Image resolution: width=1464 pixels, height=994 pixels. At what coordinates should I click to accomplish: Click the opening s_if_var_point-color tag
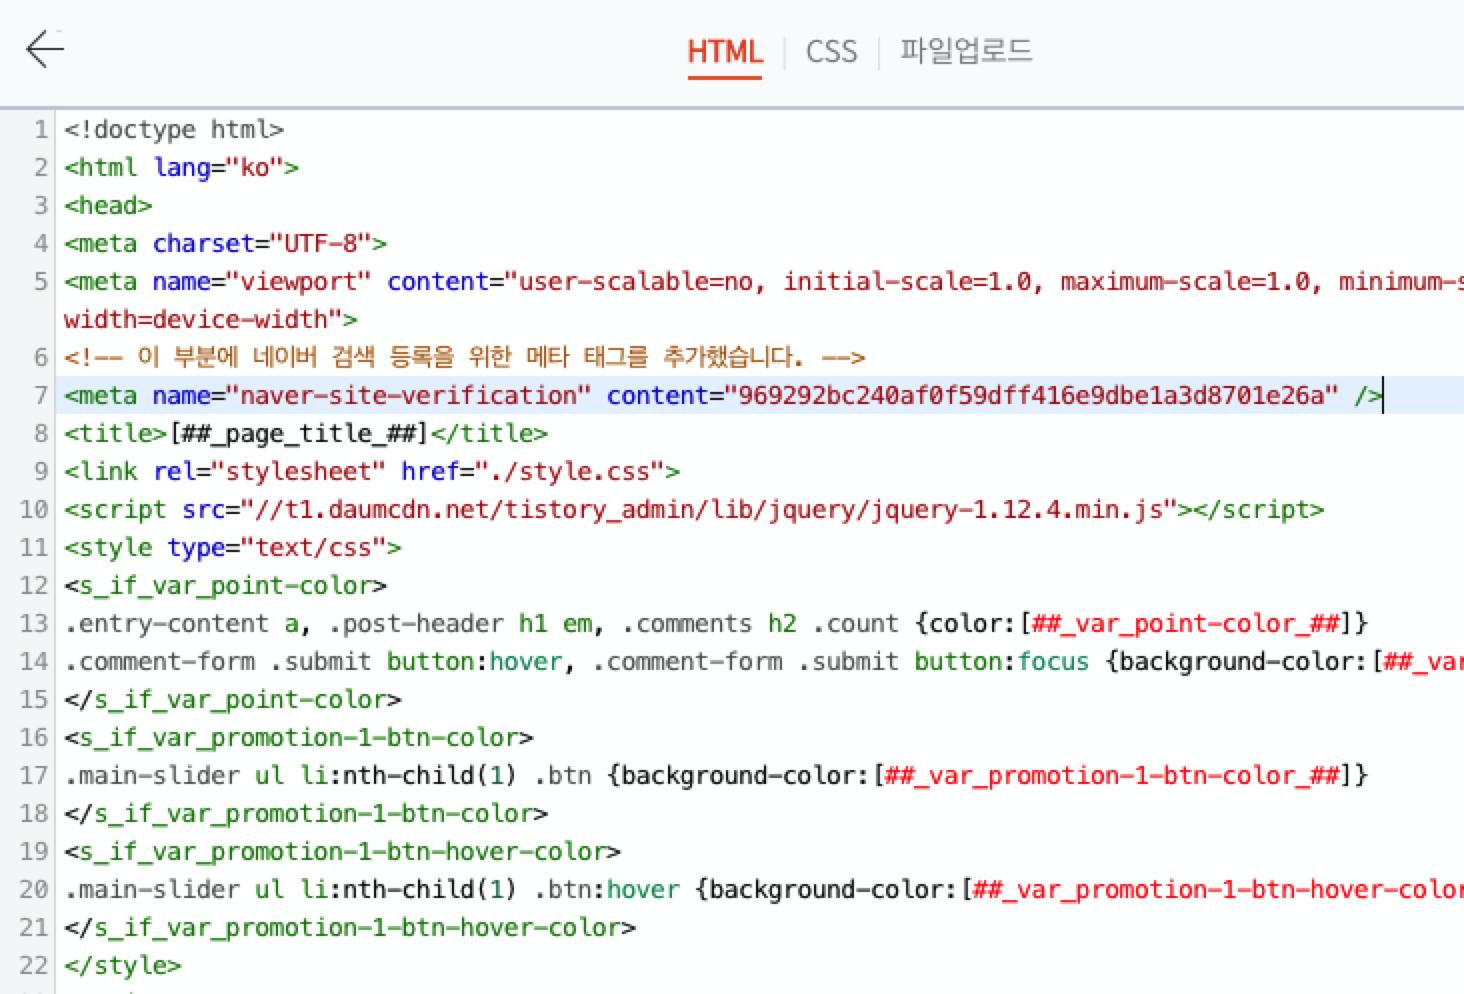coord(225,585)
